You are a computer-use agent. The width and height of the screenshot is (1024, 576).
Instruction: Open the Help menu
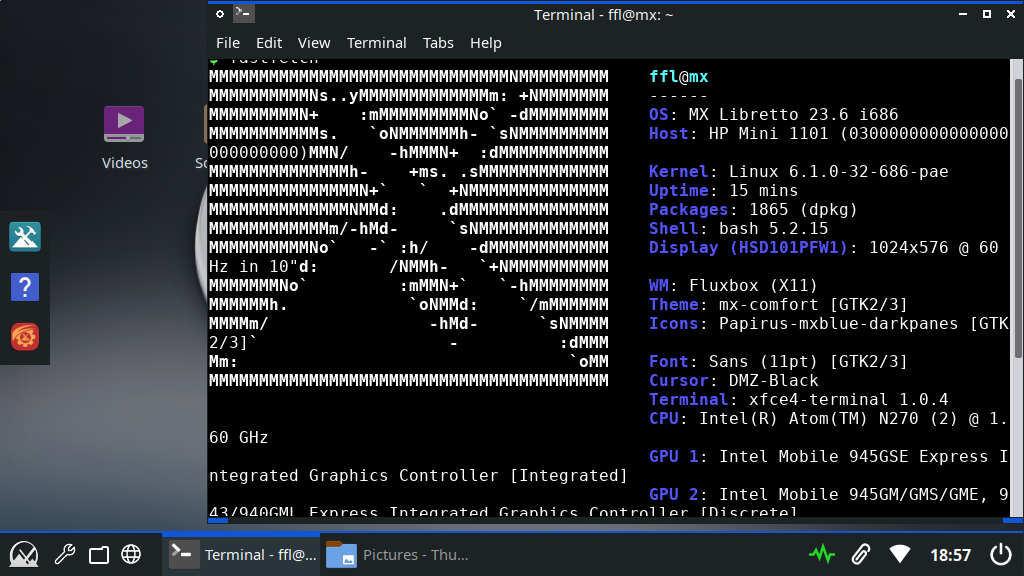point(485,43)
